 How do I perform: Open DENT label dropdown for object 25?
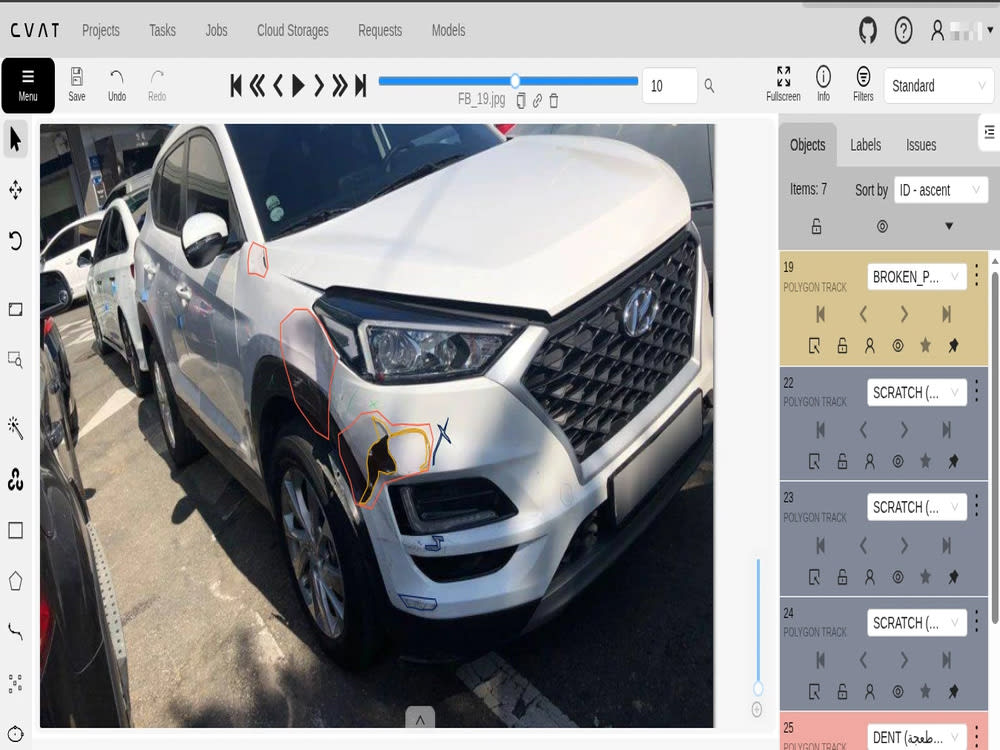coord(916,737)
